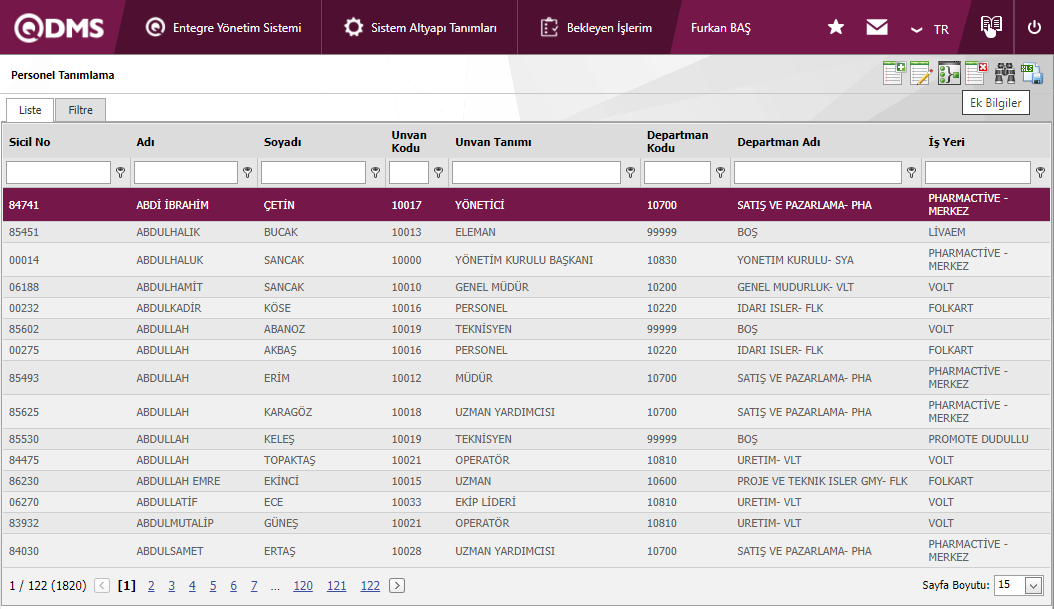
Task: Click the add new record icon
Action: click(x=893, y=73)
